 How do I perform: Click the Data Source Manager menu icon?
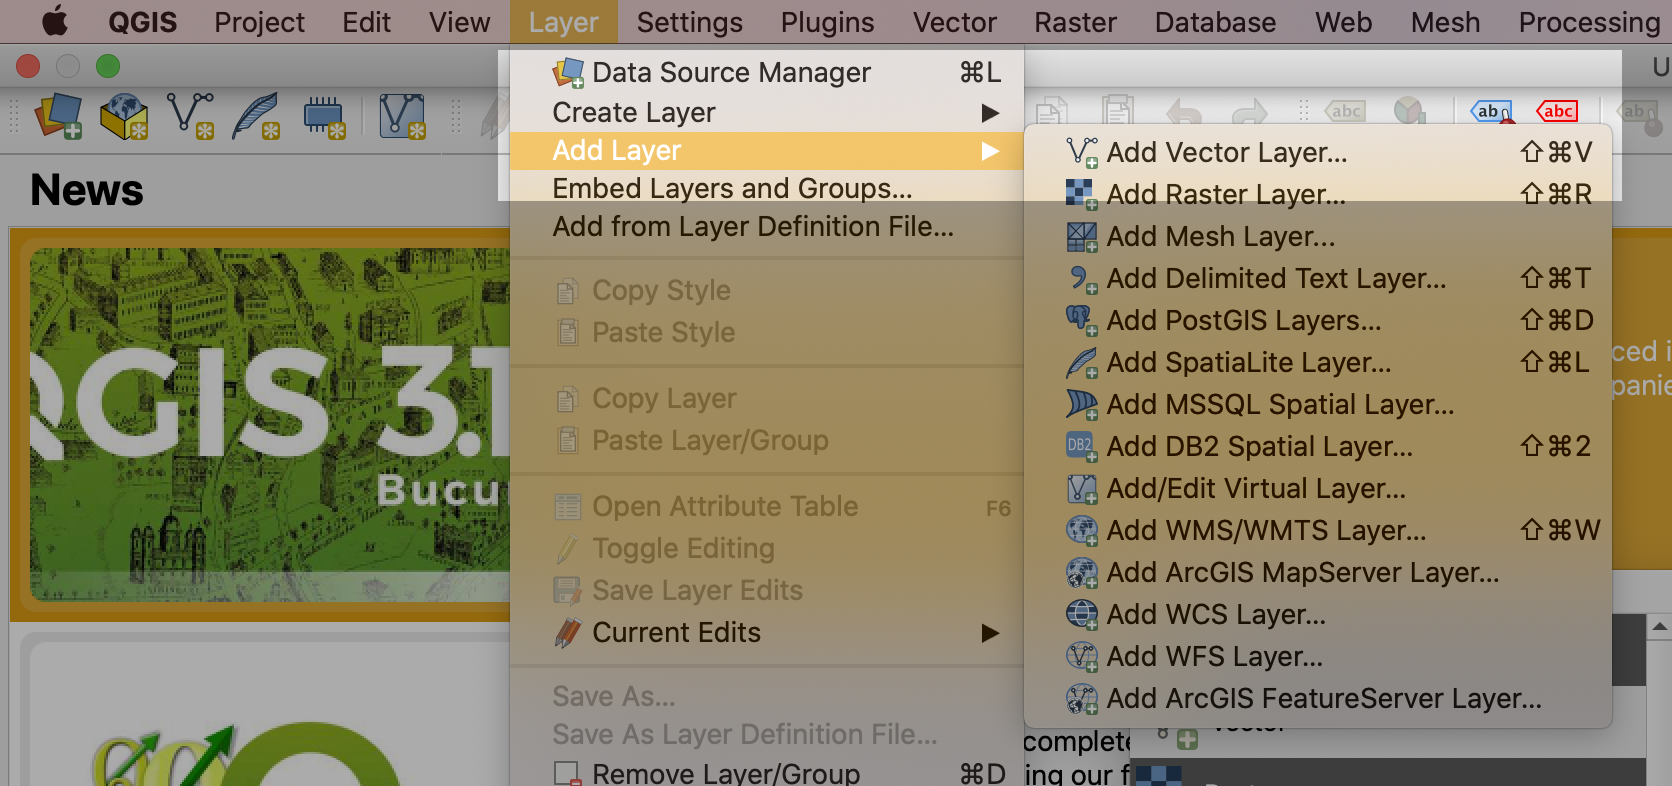pos(568,73)
